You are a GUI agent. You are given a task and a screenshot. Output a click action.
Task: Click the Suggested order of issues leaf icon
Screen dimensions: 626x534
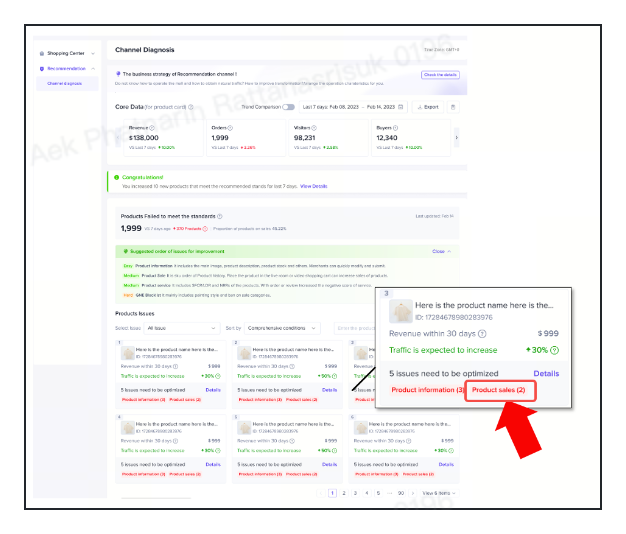coord(126,251)
